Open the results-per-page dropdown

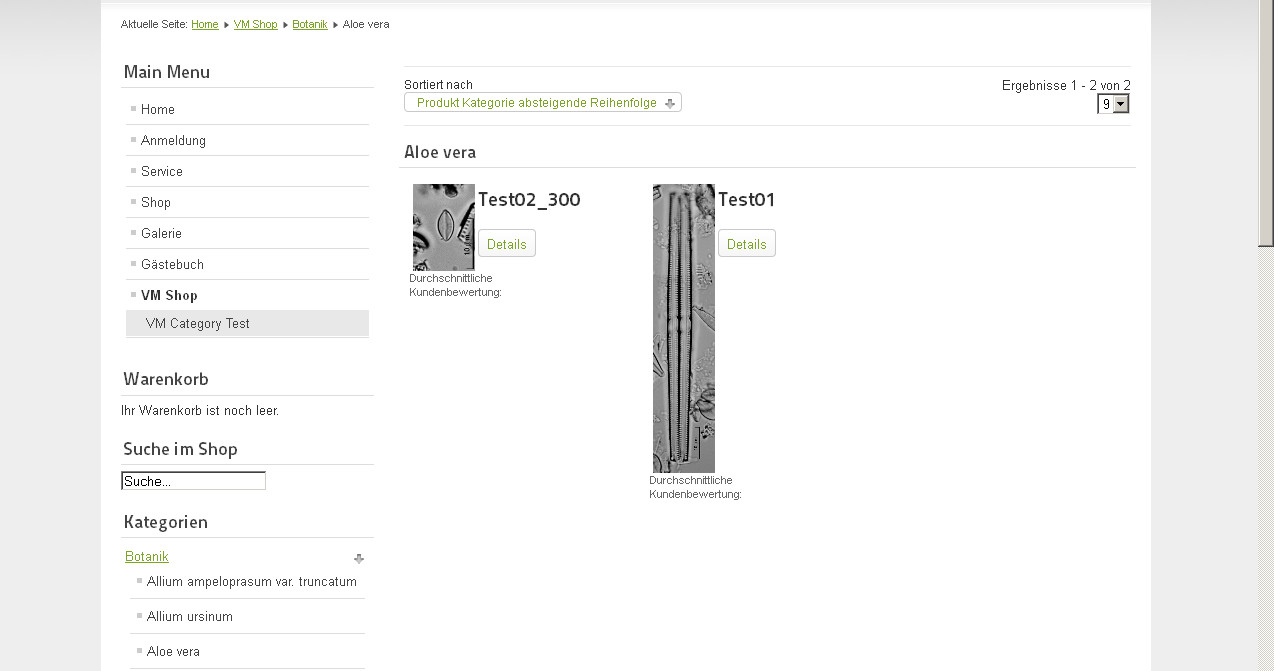(x=1113, y=104)
